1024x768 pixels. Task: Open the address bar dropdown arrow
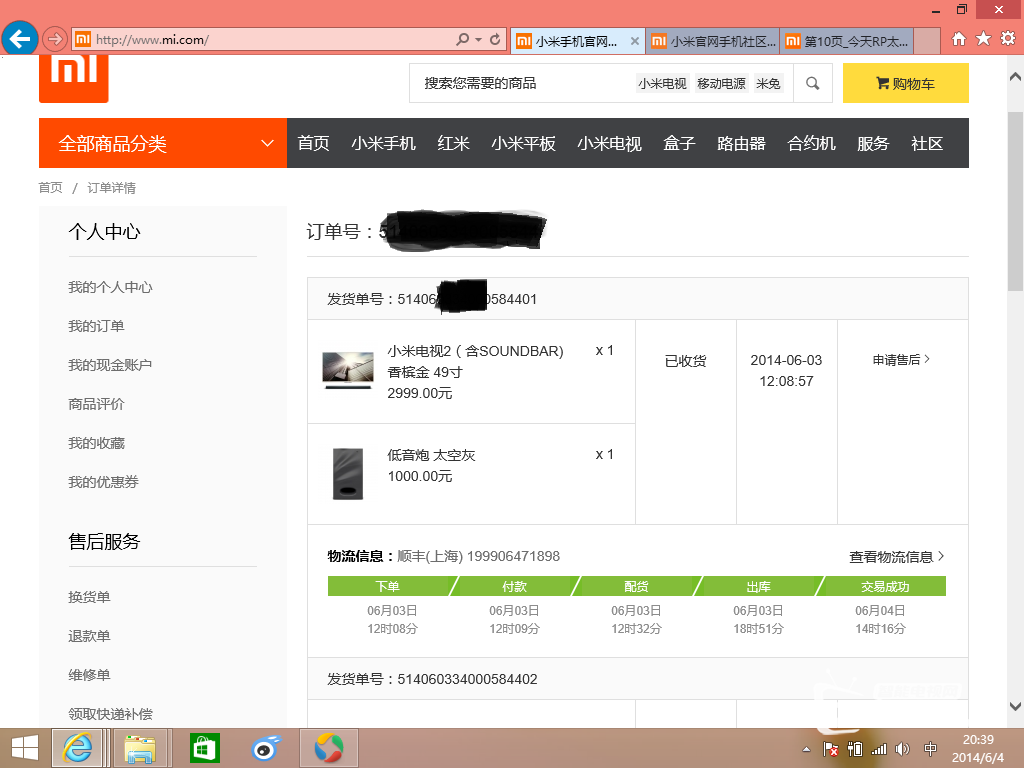[x=478, y=39]
